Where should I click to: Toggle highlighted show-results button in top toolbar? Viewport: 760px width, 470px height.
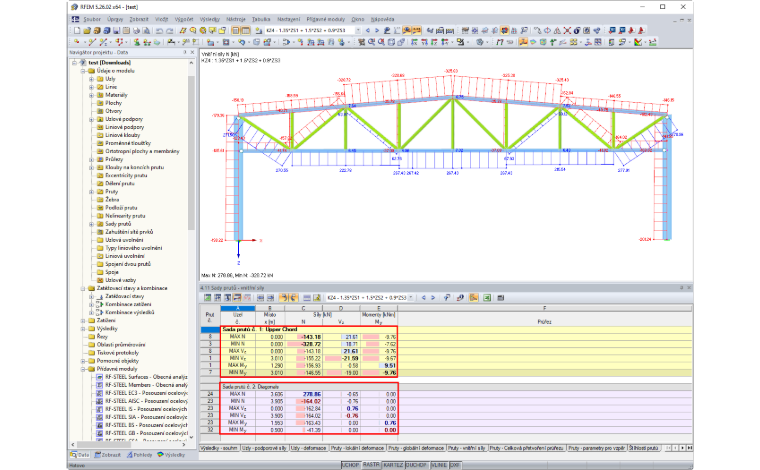[x=406, y=31]
